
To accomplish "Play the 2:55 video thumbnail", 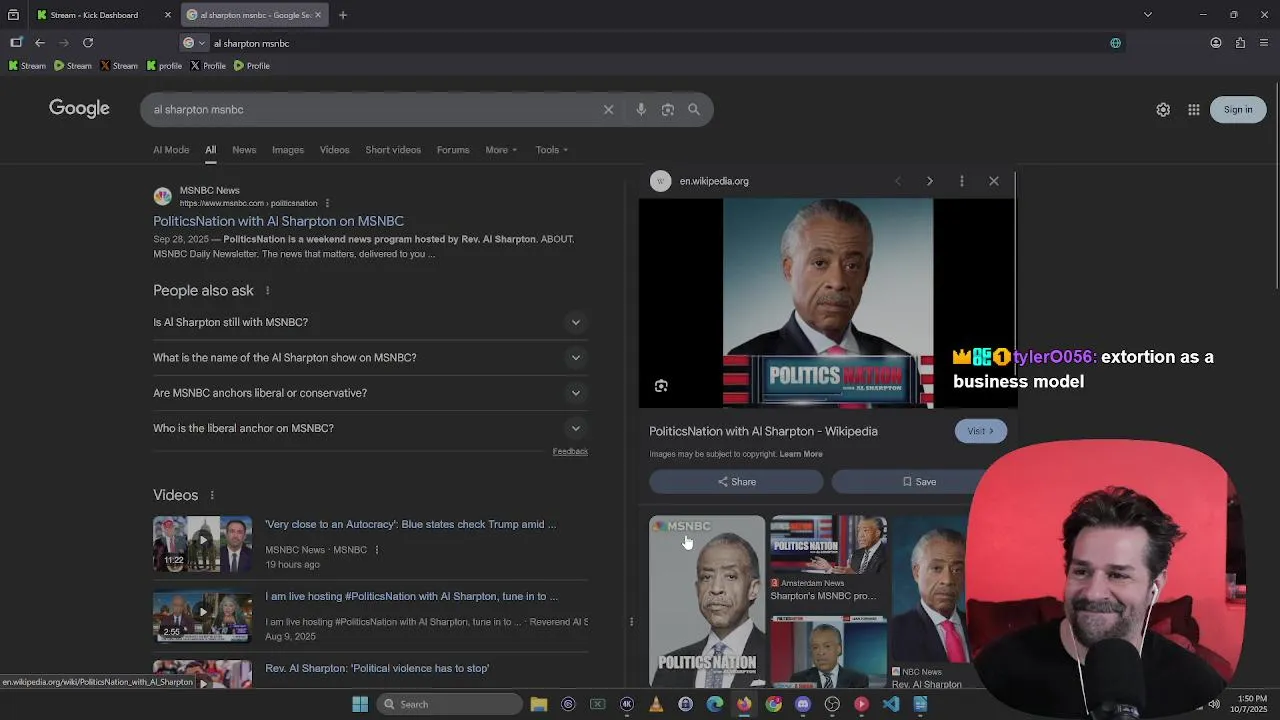I will pos(203,616).
